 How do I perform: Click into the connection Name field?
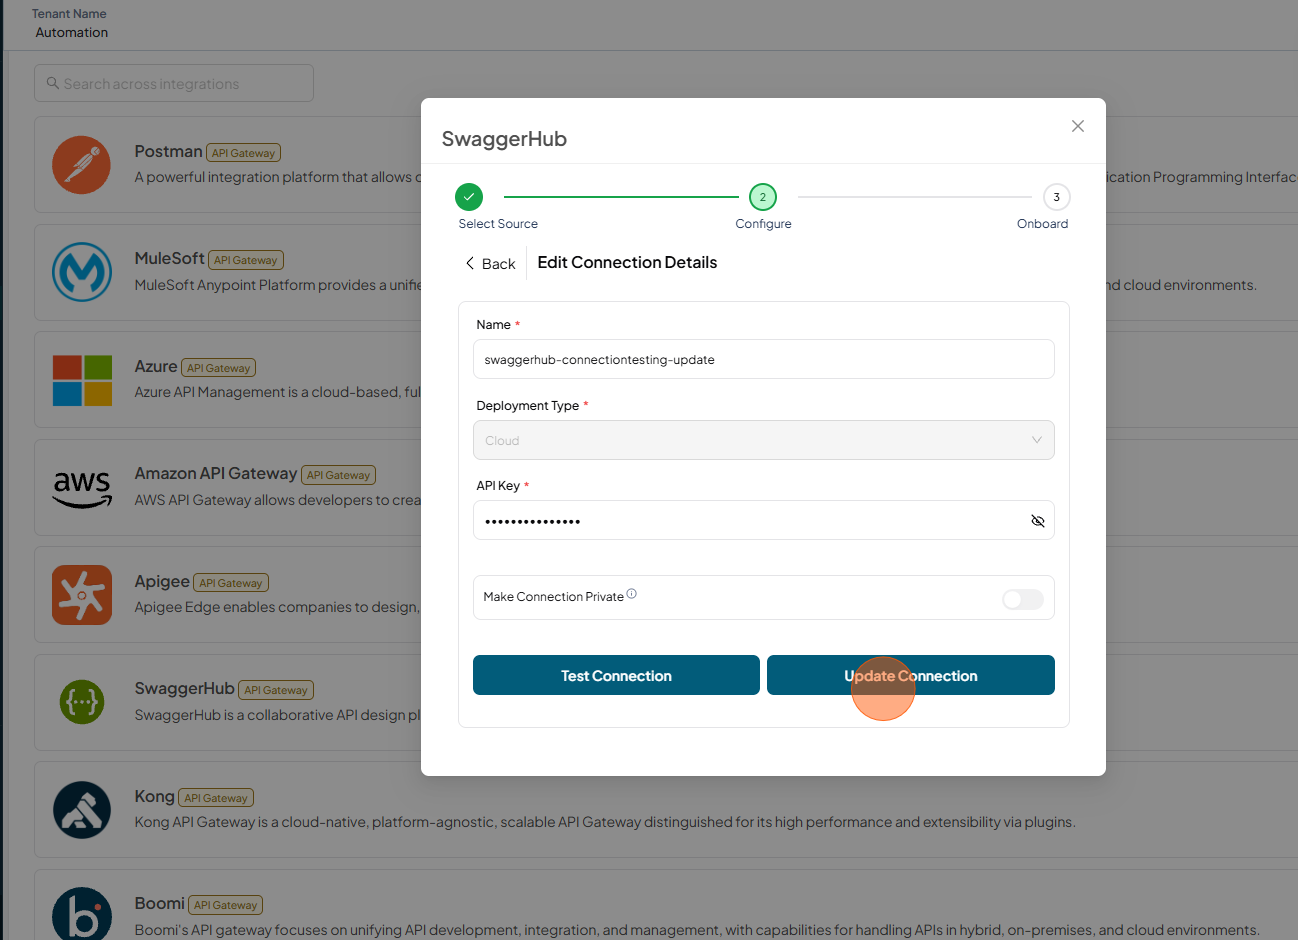(763, 359)
